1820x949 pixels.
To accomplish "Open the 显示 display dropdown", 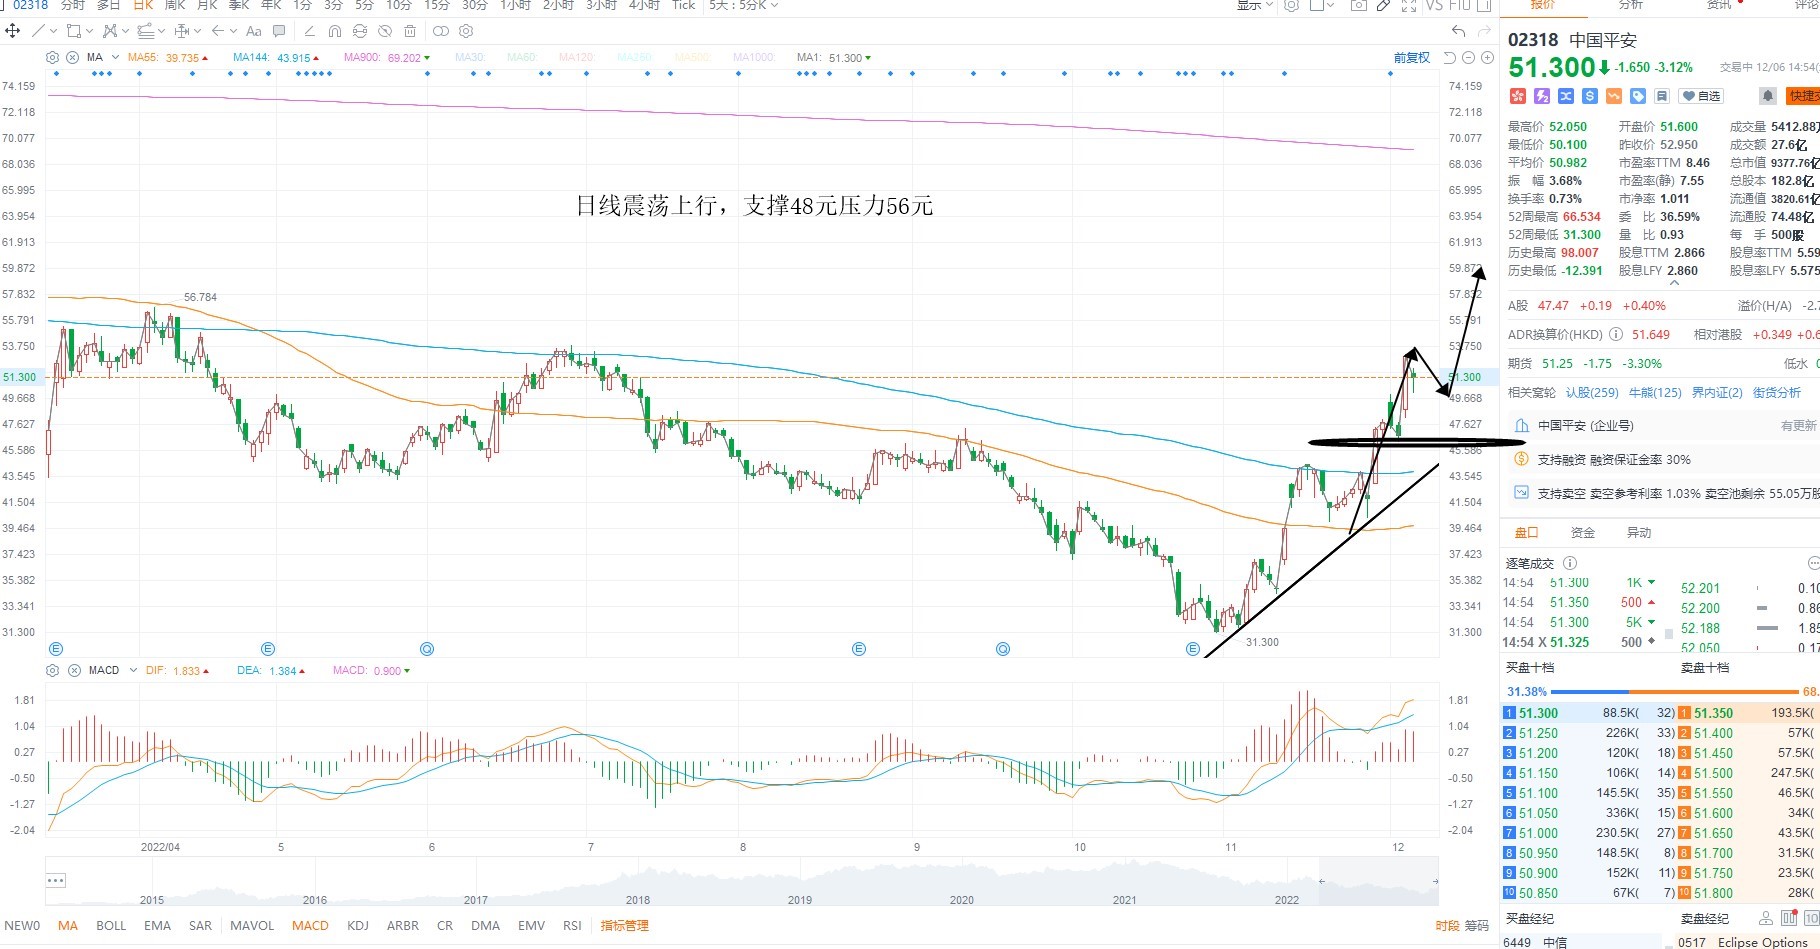I will [x=1254, y=5].
